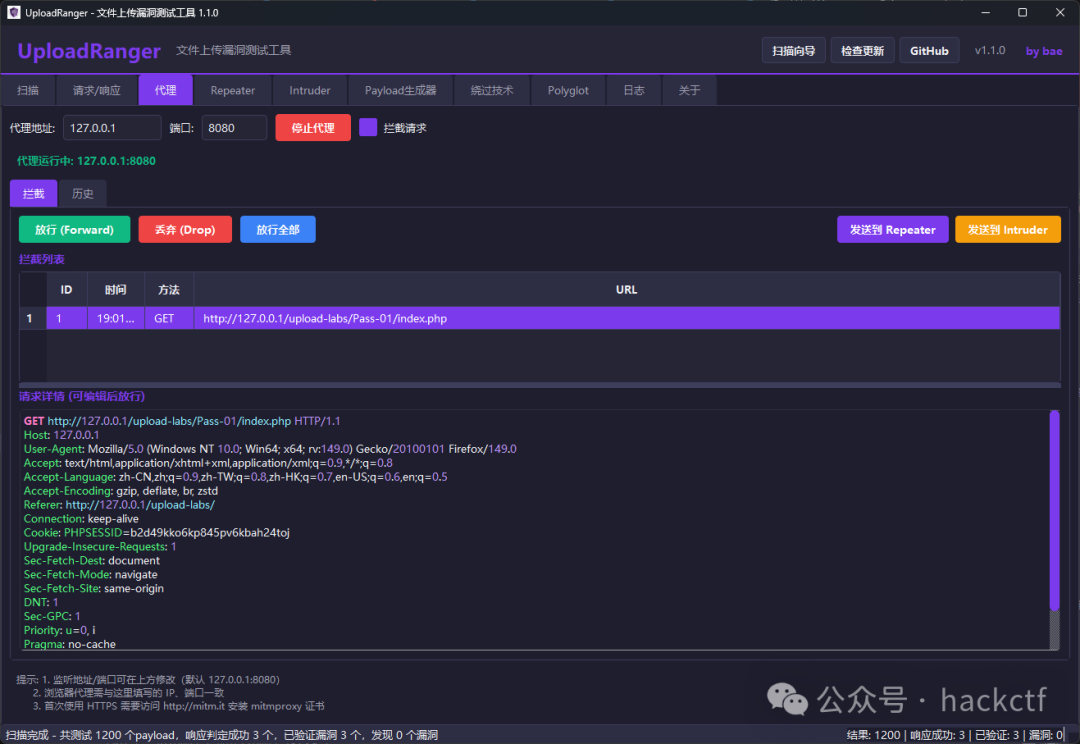Click the 时间 column header
Screen dimensions: 1080x744
pos(116,289)
